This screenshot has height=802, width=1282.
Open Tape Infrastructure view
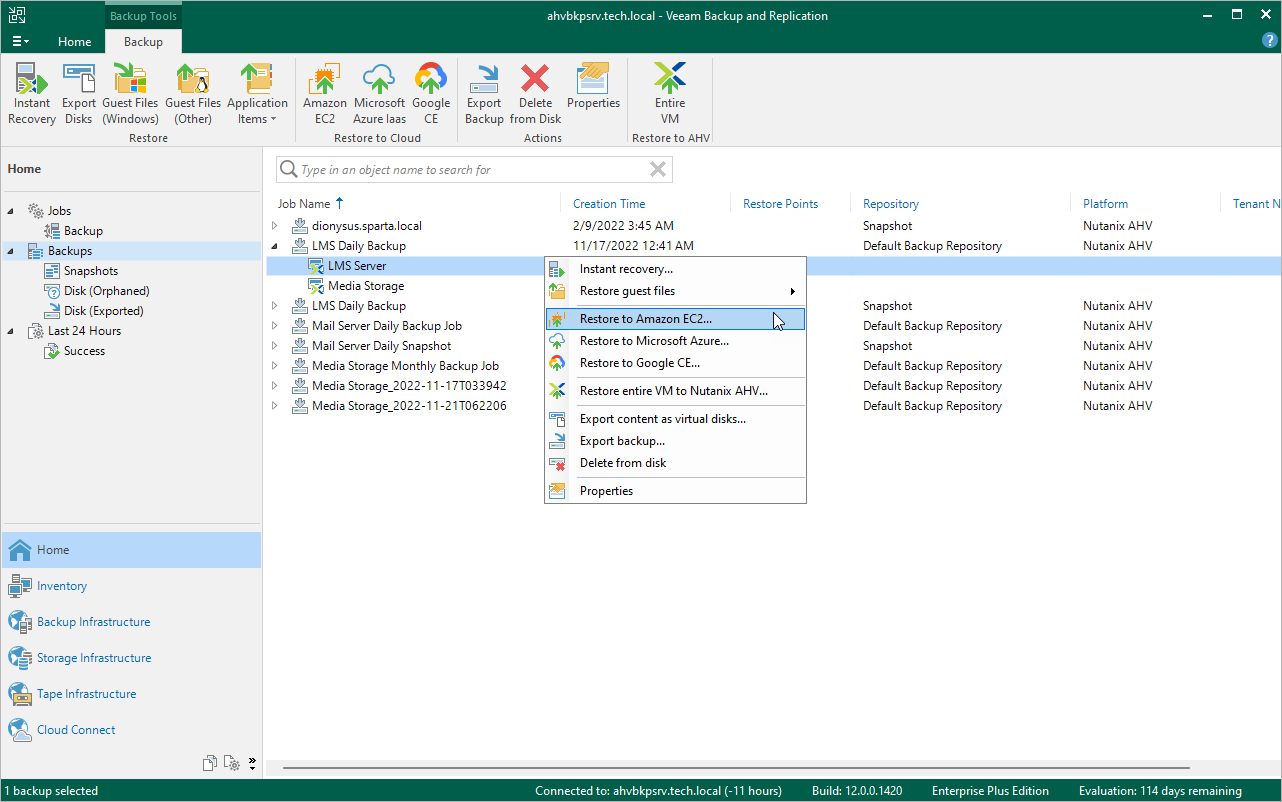tap(86, 694)
